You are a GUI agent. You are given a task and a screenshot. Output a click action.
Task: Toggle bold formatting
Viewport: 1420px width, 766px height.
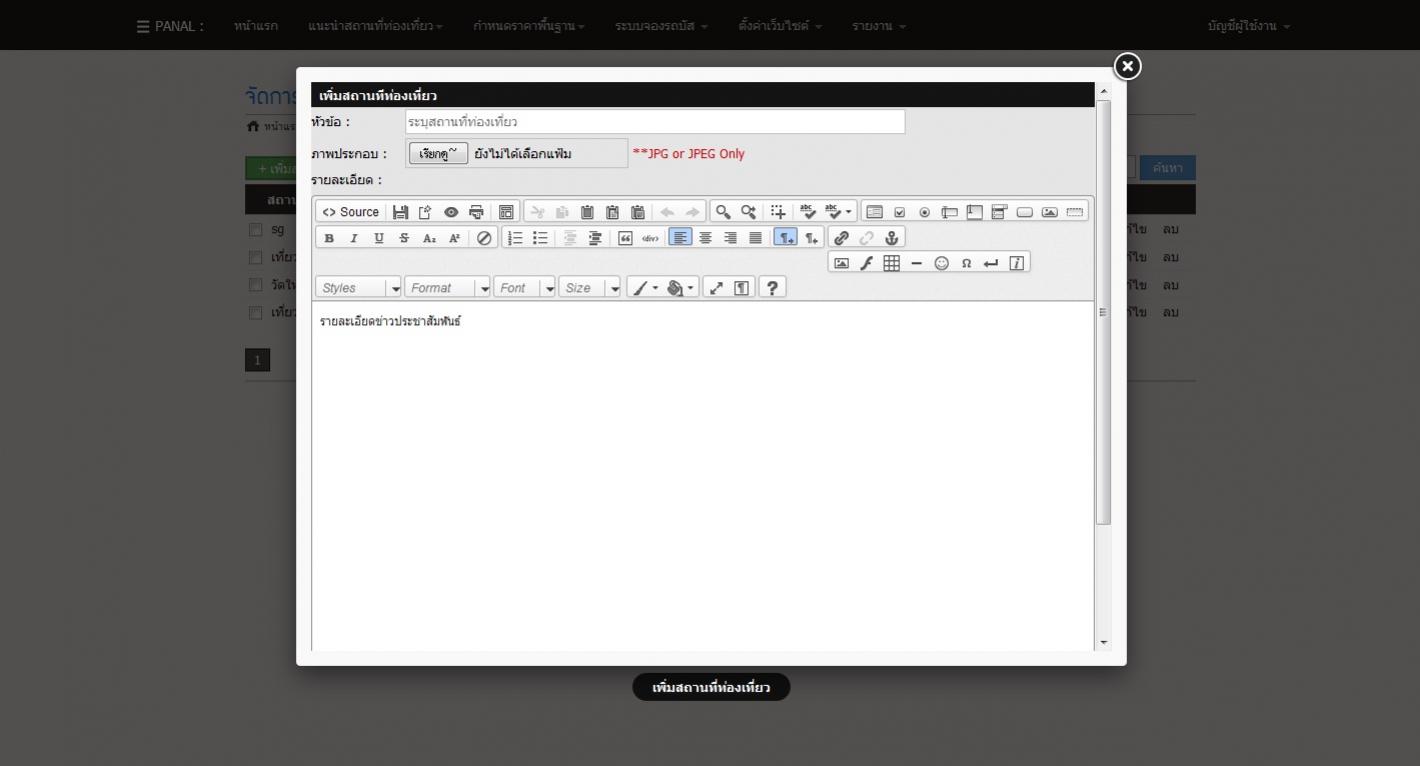click(329, 238)
